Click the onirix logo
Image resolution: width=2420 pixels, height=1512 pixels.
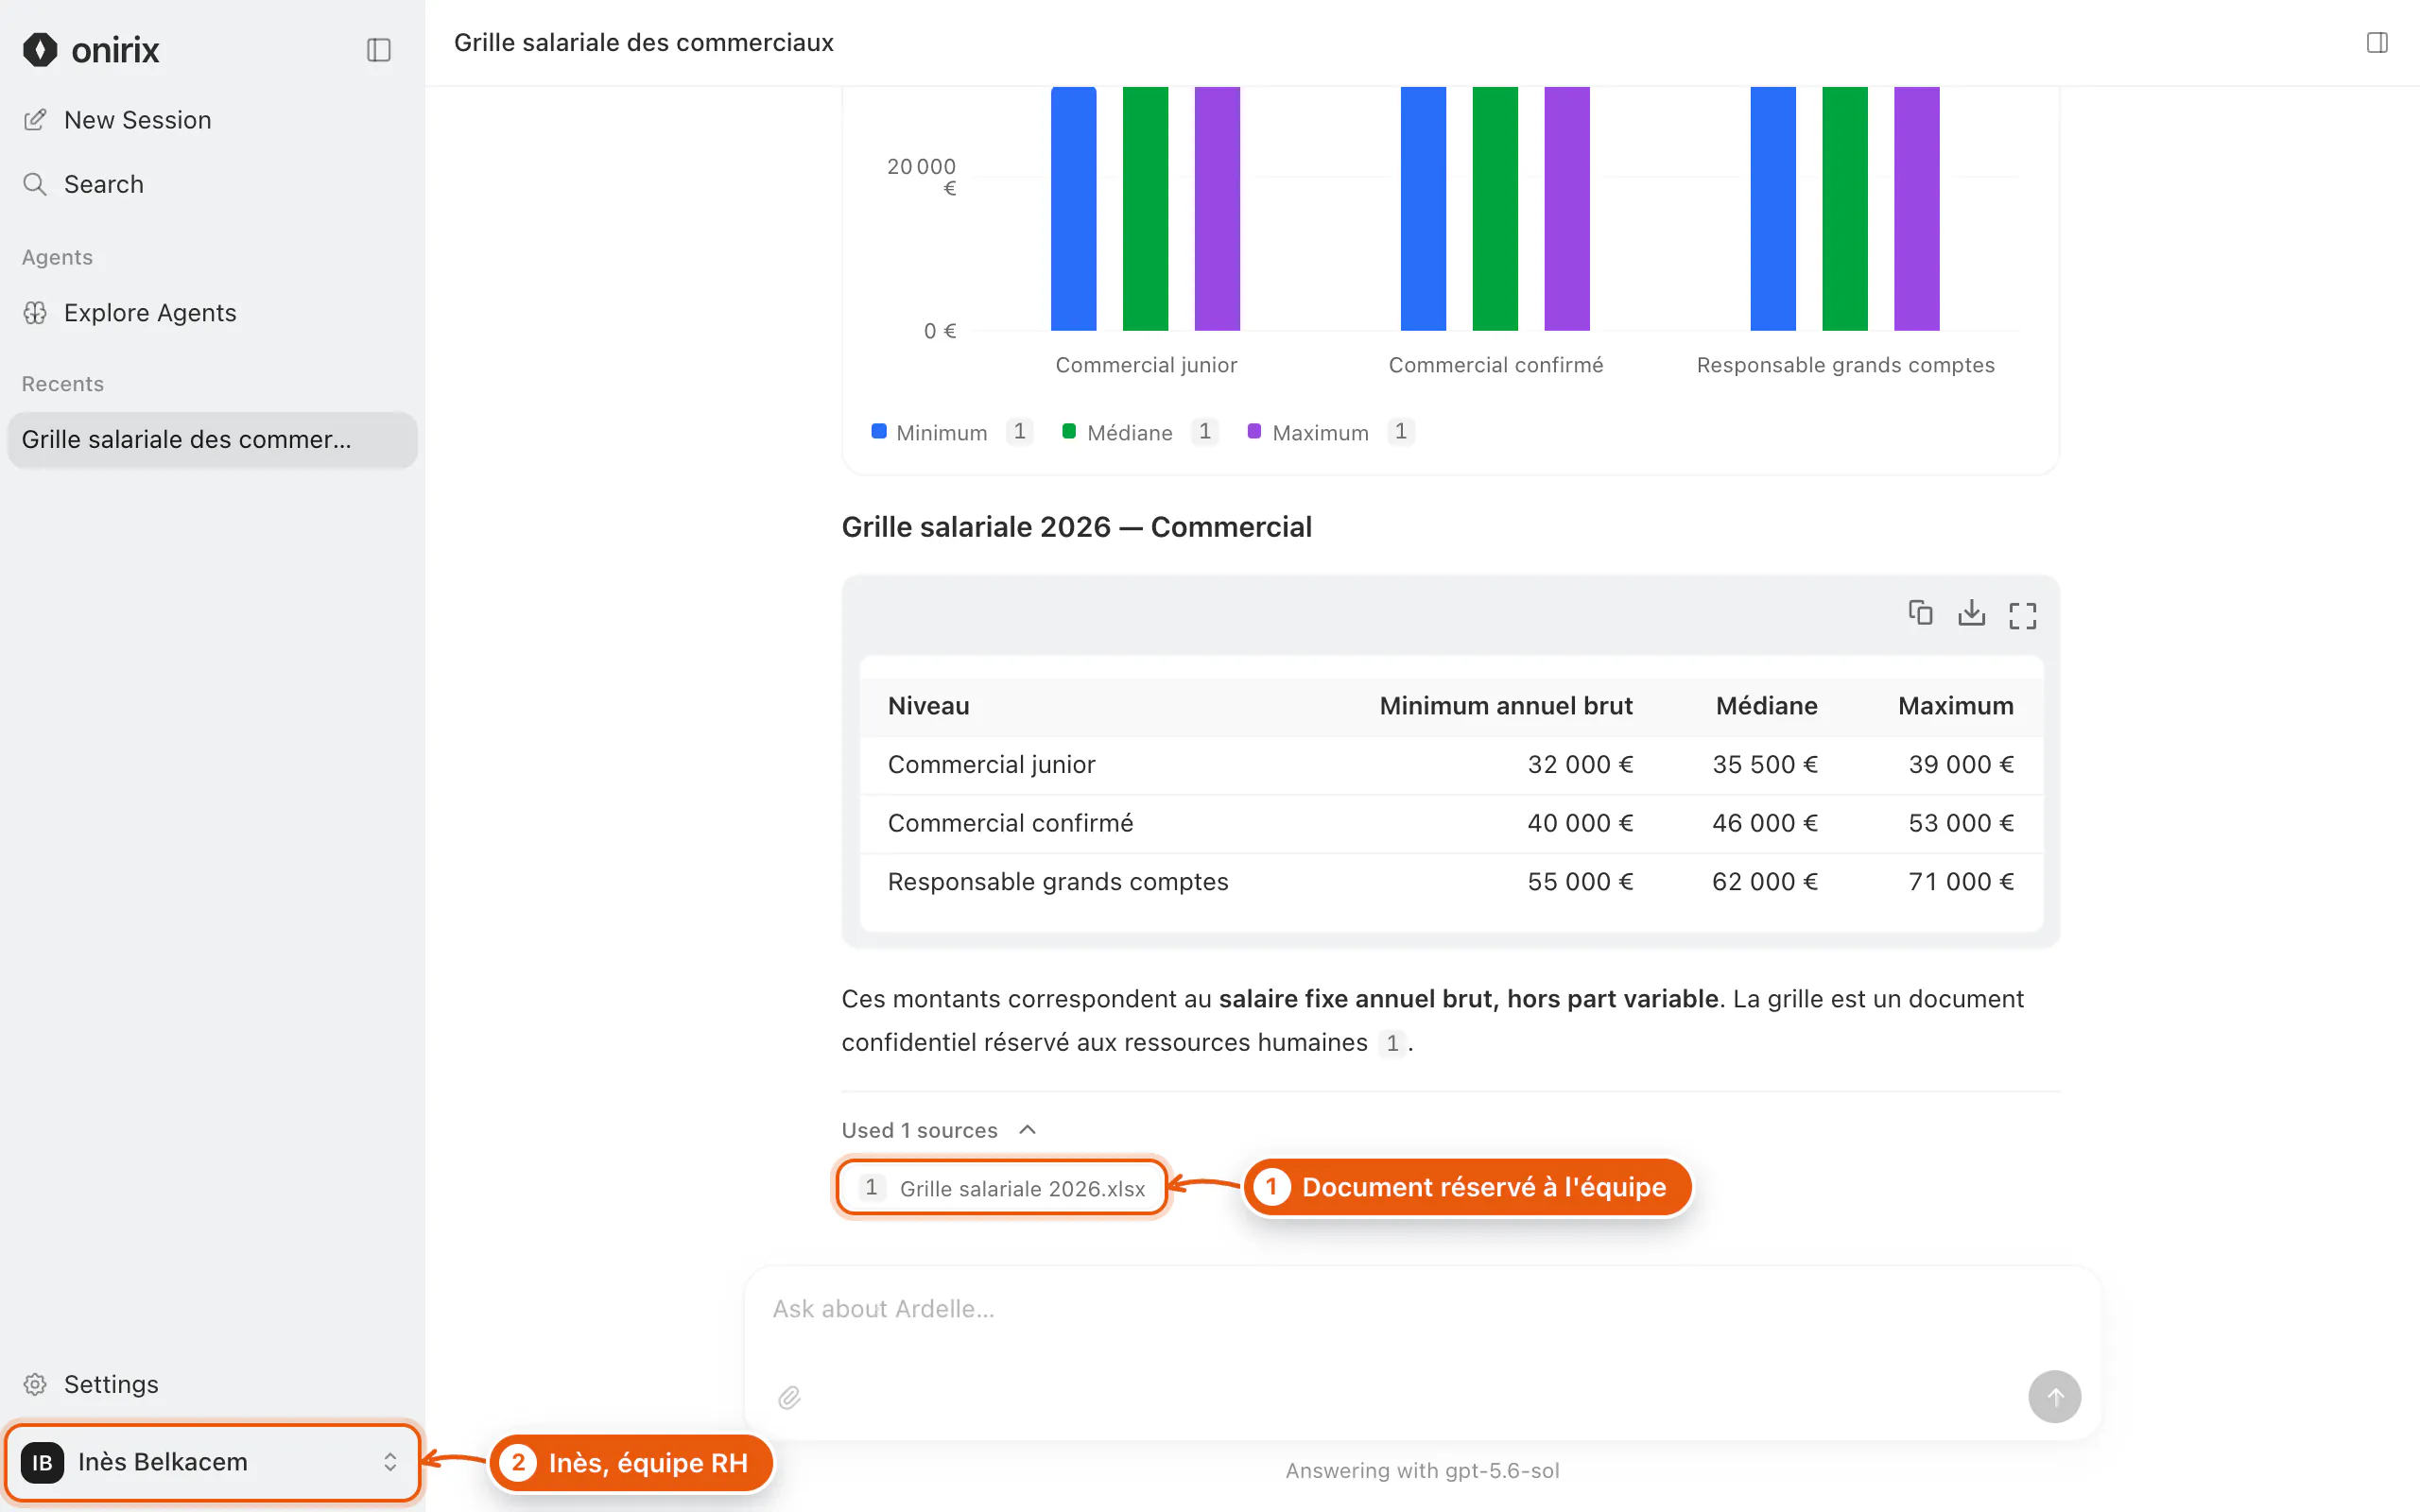click(91, 50)
